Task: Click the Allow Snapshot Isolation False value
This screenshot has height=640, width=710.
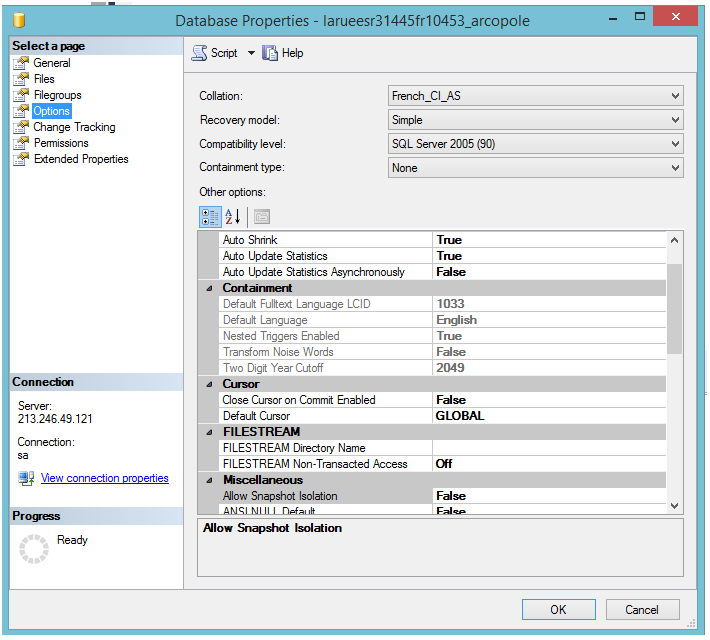Action: click(x=549, y=496)
